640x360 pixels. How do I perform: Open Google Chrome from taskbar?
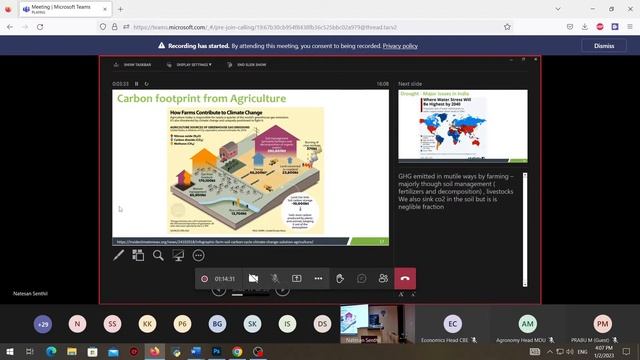(237, 351)
